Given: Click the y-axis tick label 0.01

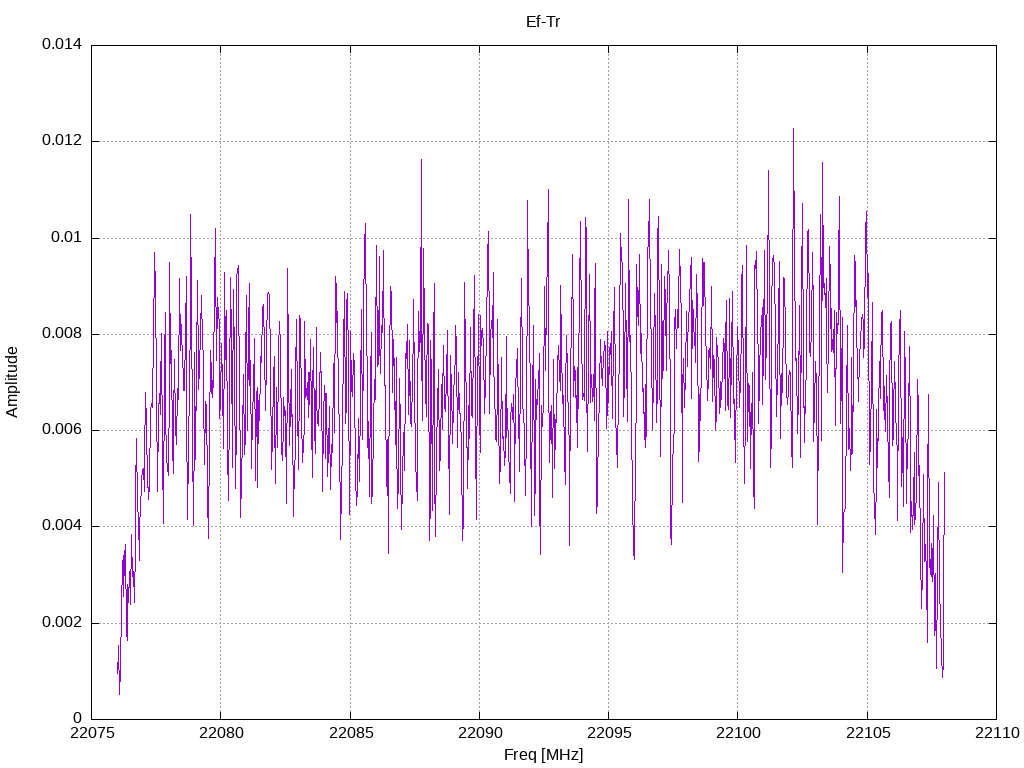Looking at the screenshot, I should coord(67,237).
